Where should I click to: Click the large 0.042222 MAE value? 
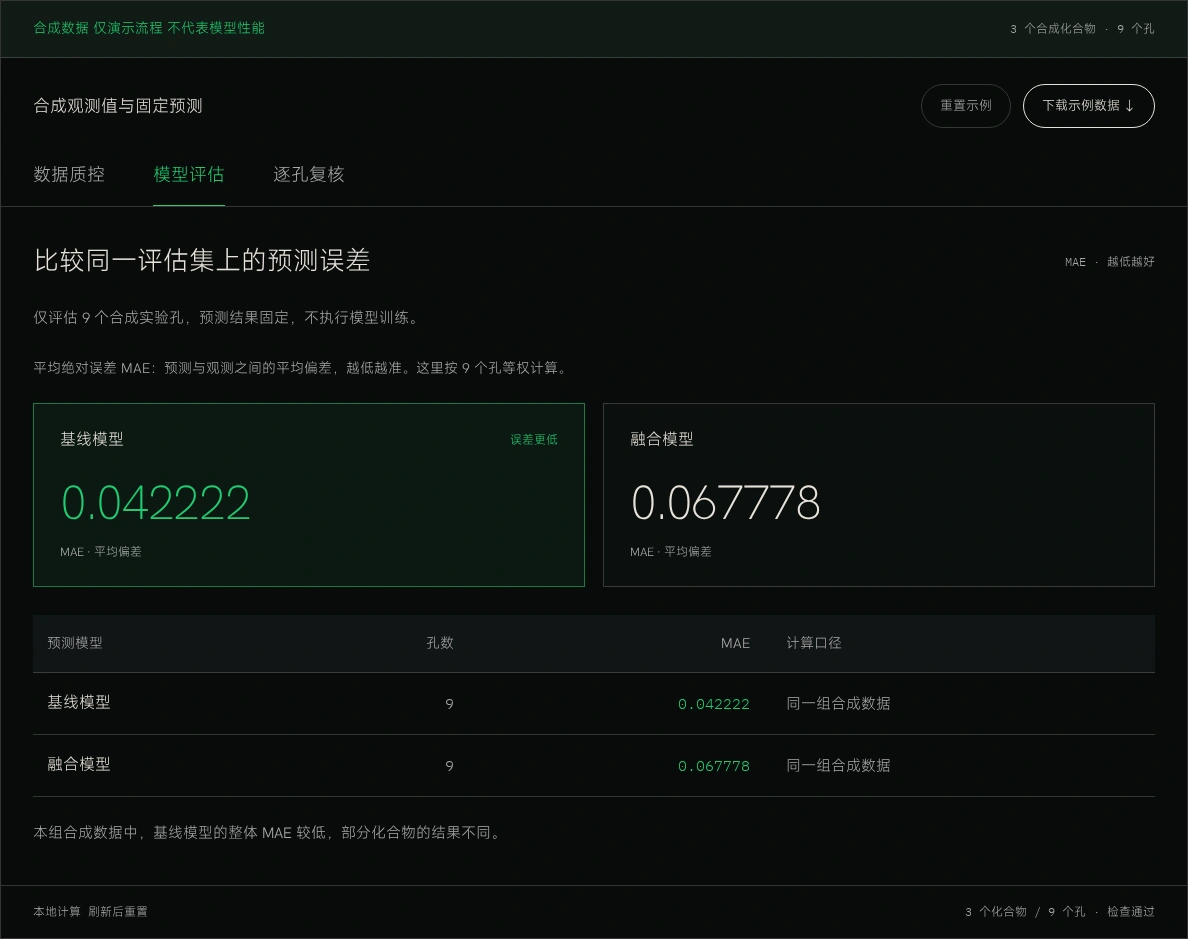click(155, 502)
